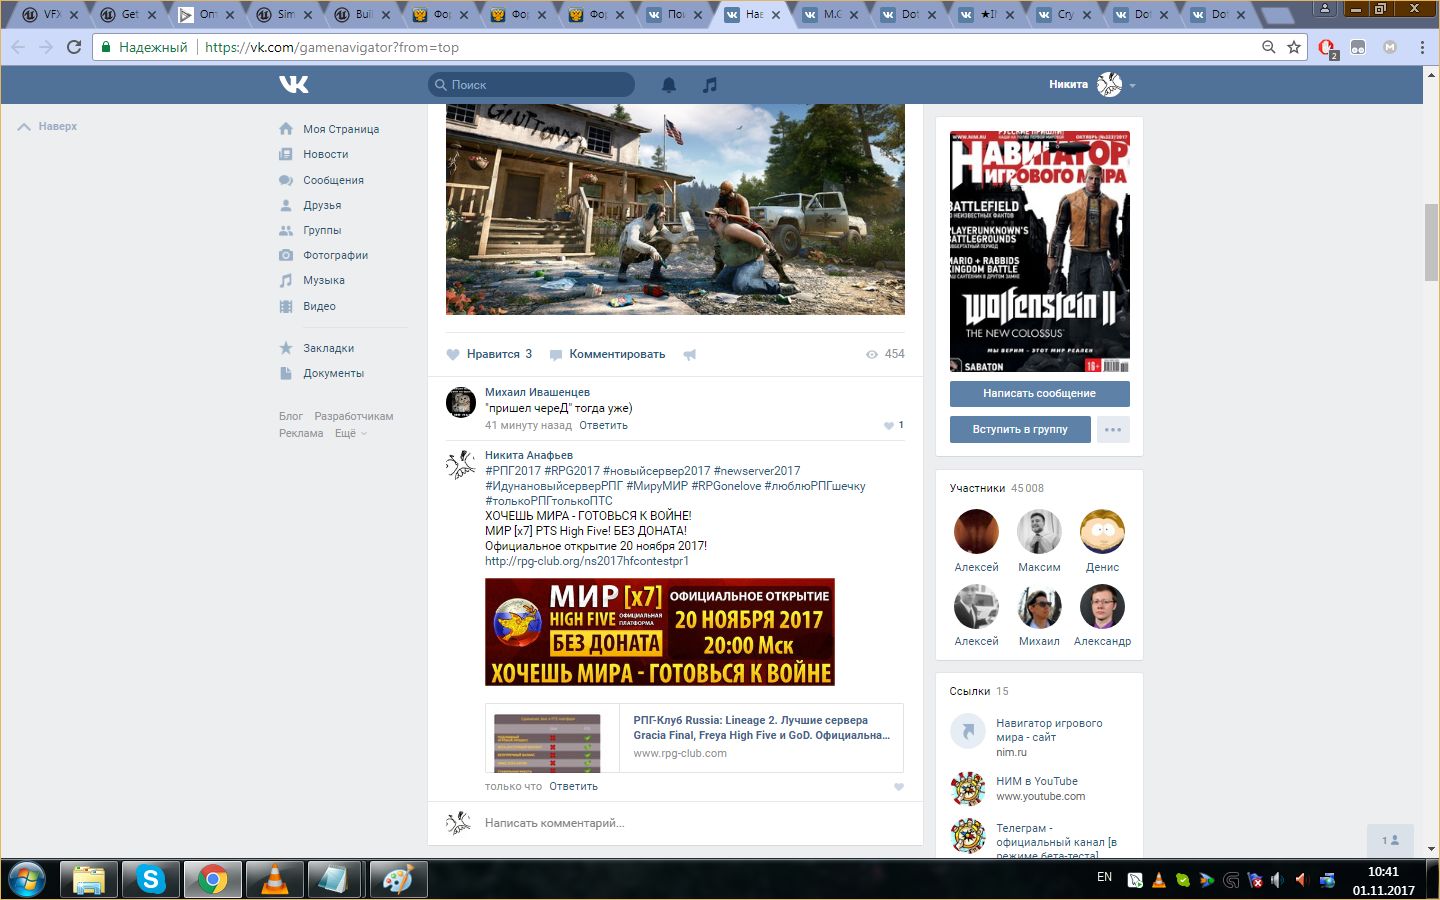Screen dimensions: 1440x900
Task: Click the share megaphone icon under post
Action: coord(690,355)
